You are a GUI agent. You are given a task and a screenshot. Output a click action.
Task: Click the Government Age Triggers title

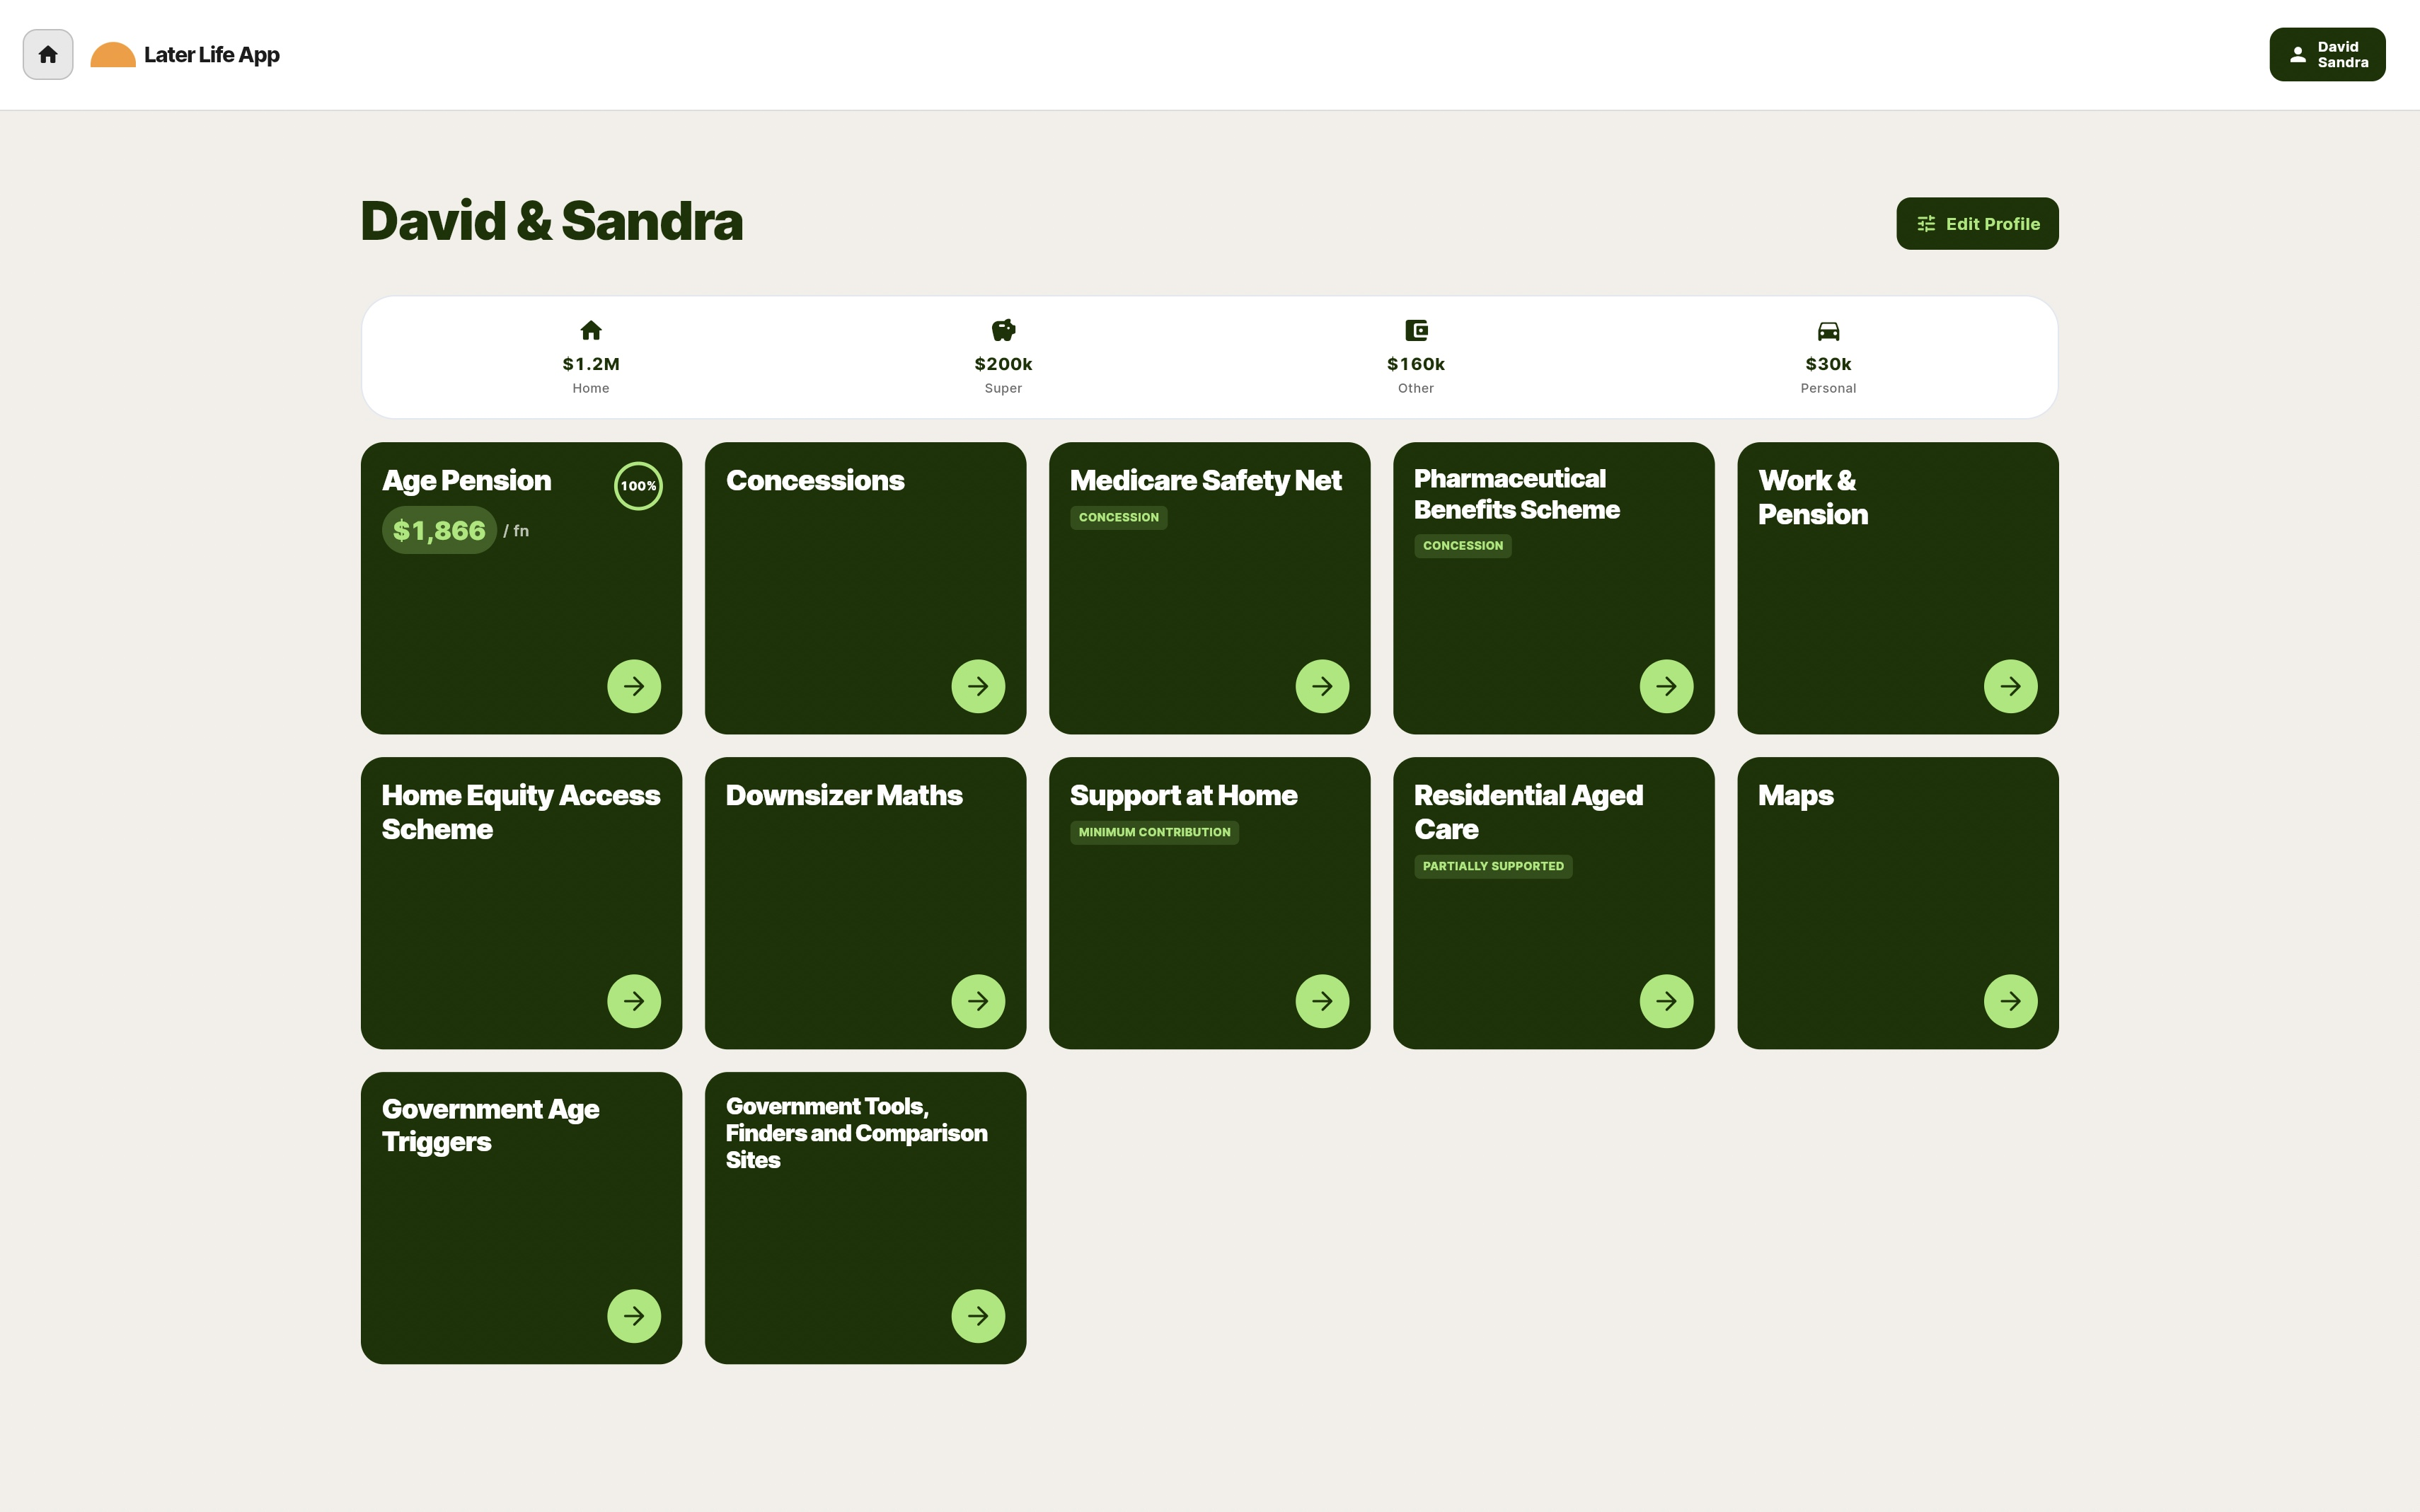(490, 1125)
